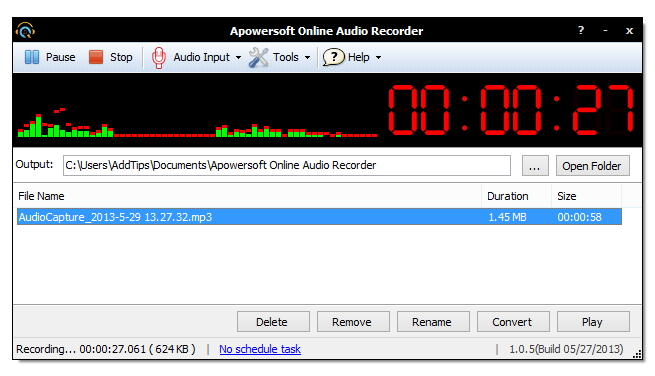Grab the resize grip in status bar corner

pyautogui.click(x=637, y=355)
